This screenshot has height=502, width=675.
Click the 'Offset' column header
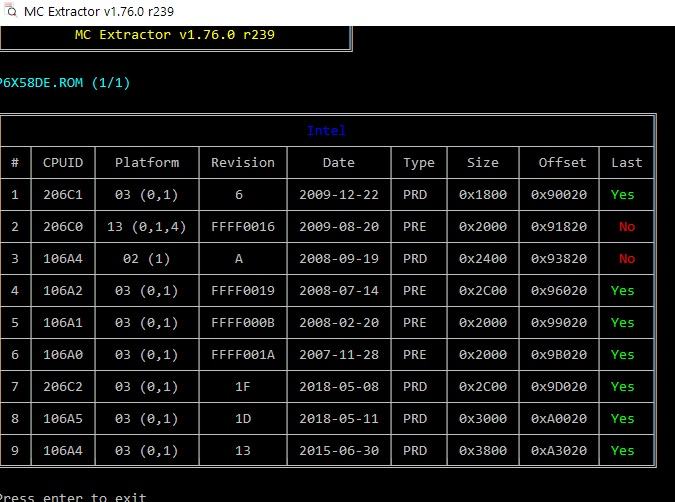point(562,162)
